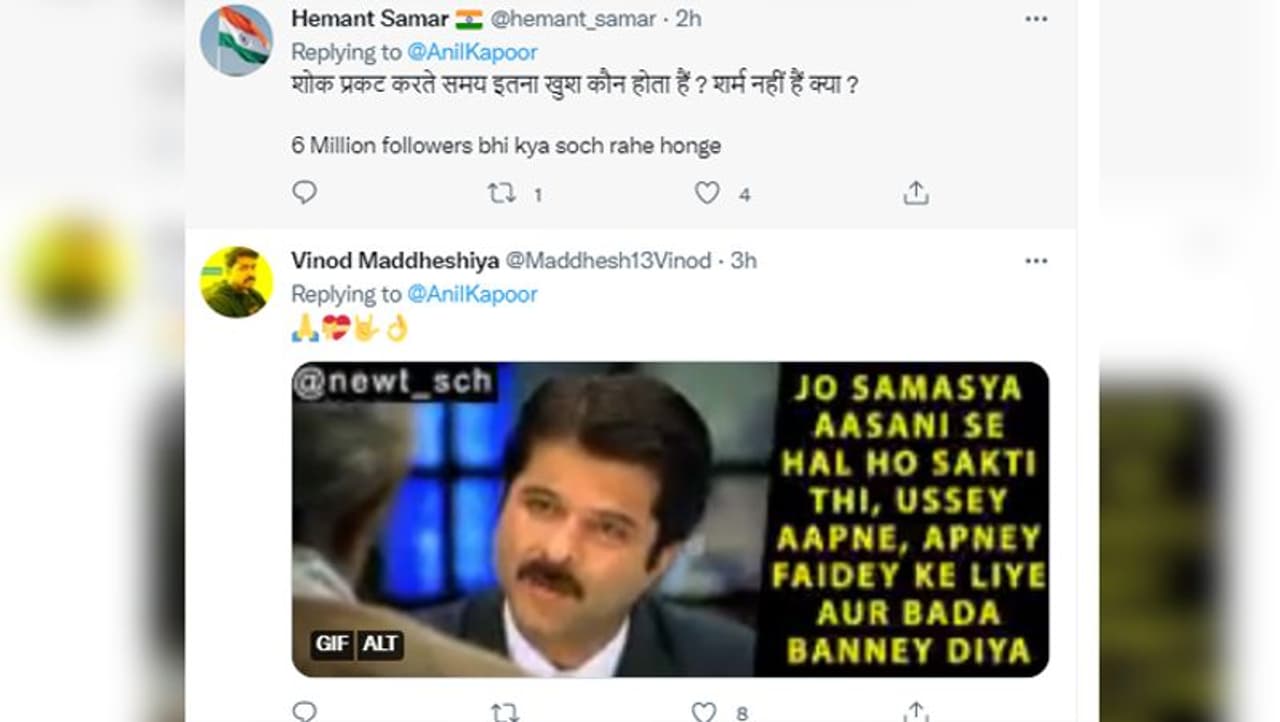Open Vinod Maddheshiya display name link
The image size is (1280, 722).
click(394, 261)
